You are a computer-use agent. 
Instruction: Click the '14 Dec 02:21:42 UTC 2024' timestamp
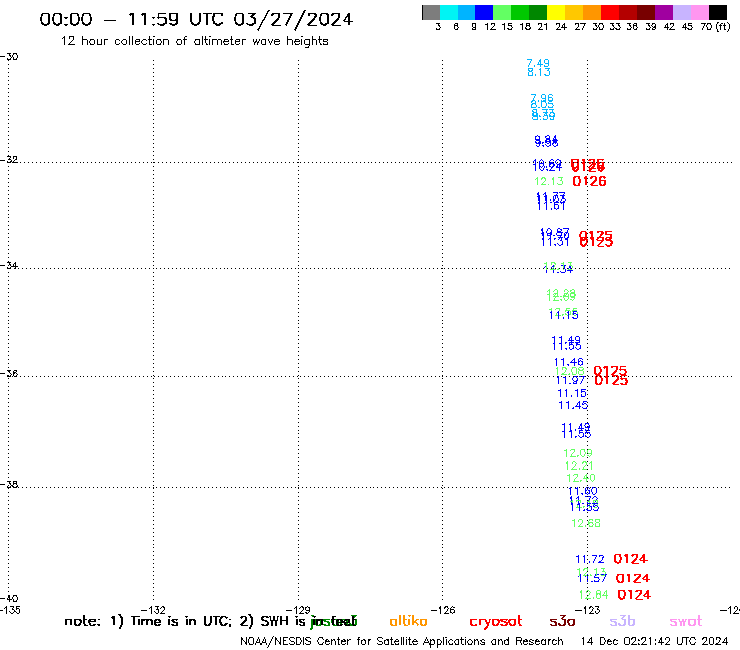(654, 642)
